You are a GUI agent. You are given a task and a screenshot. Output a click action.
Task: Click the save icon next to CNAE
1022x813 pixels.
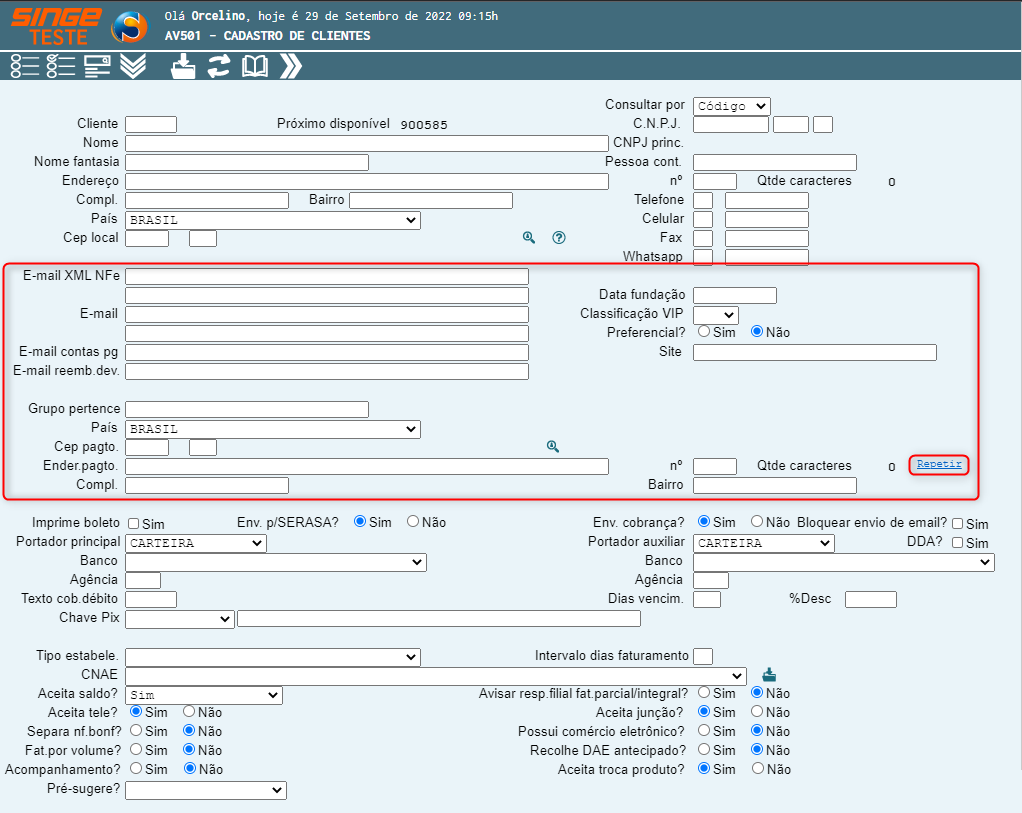click(x=769, y=674)
